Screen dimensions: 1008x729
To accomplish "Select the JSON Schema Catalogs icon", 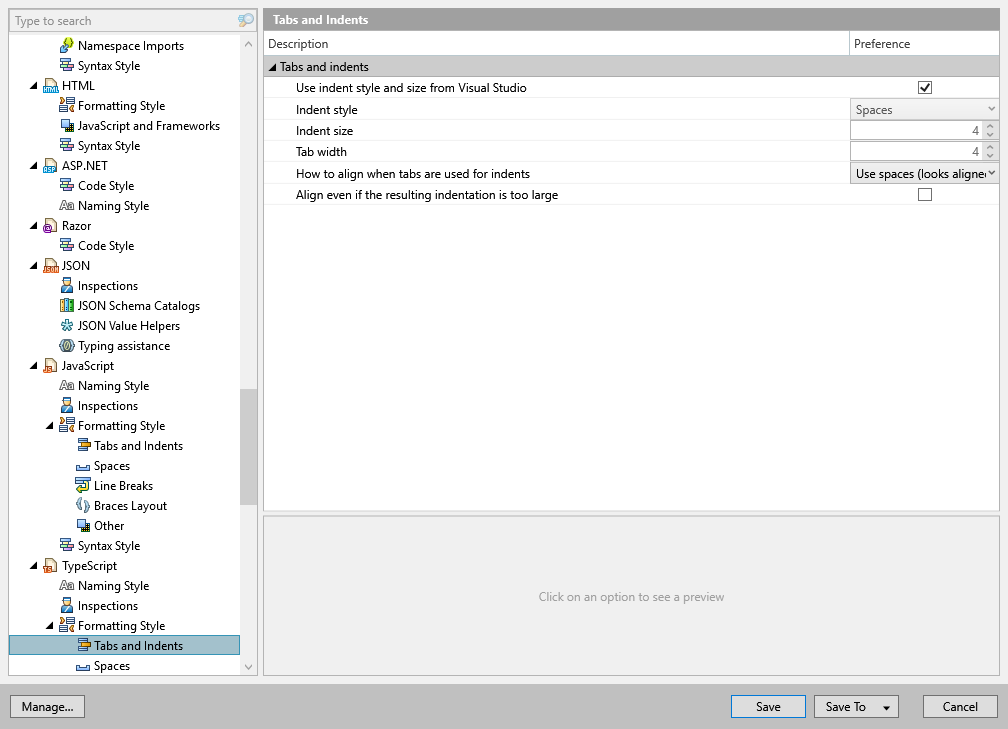I will point(67,305).
